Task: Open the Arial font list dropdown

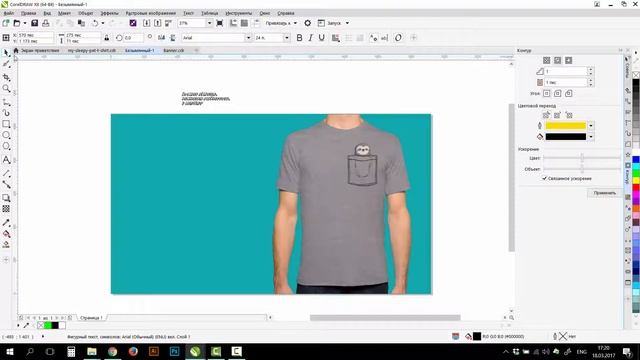Action: (x=248, y=38)
